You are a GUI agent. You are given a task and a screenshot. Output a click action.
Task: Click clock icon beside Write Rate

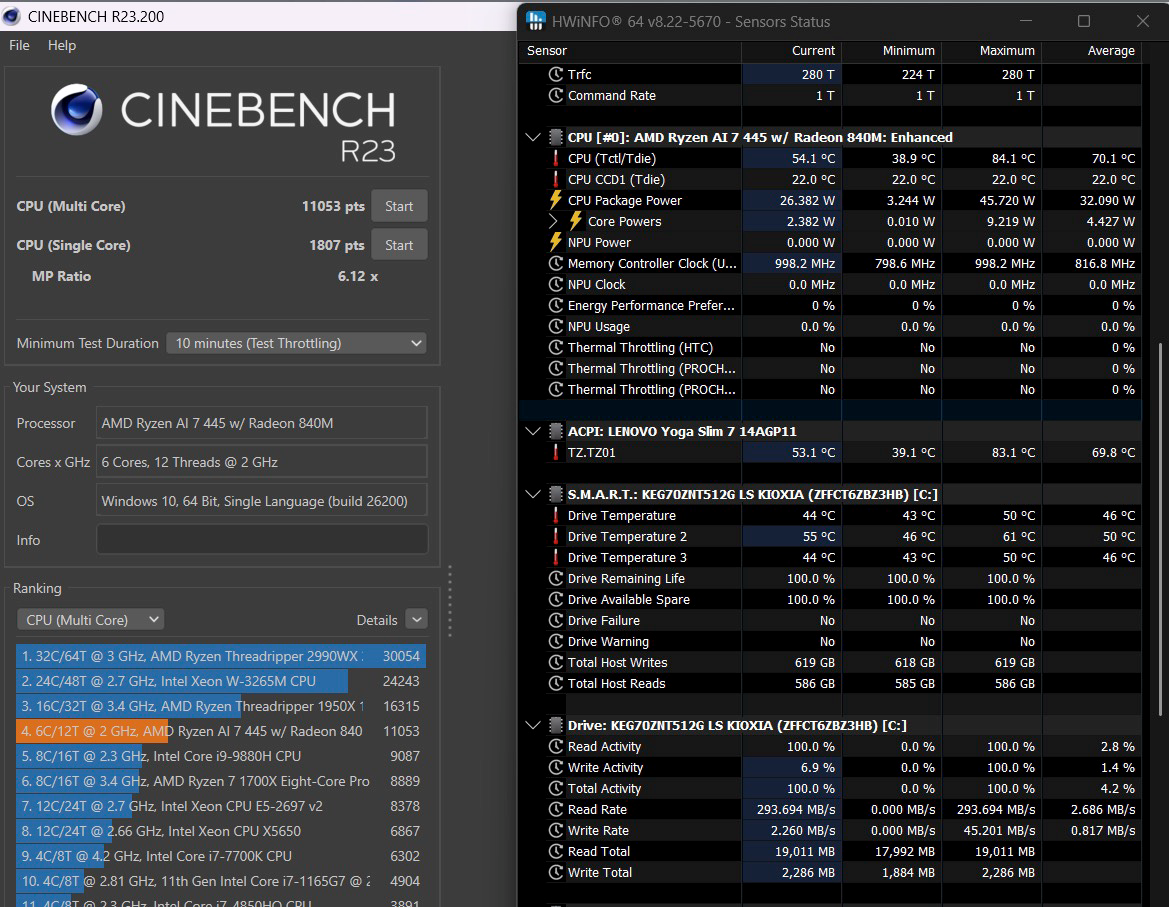pyautogui.click(x=555, y=830)
